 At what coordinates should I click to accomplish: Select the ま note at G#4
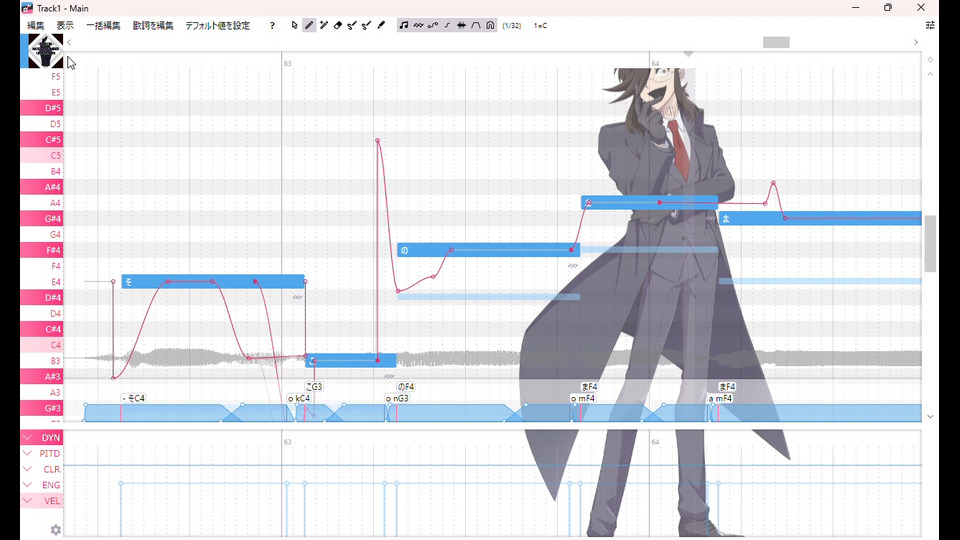[820, 219]
